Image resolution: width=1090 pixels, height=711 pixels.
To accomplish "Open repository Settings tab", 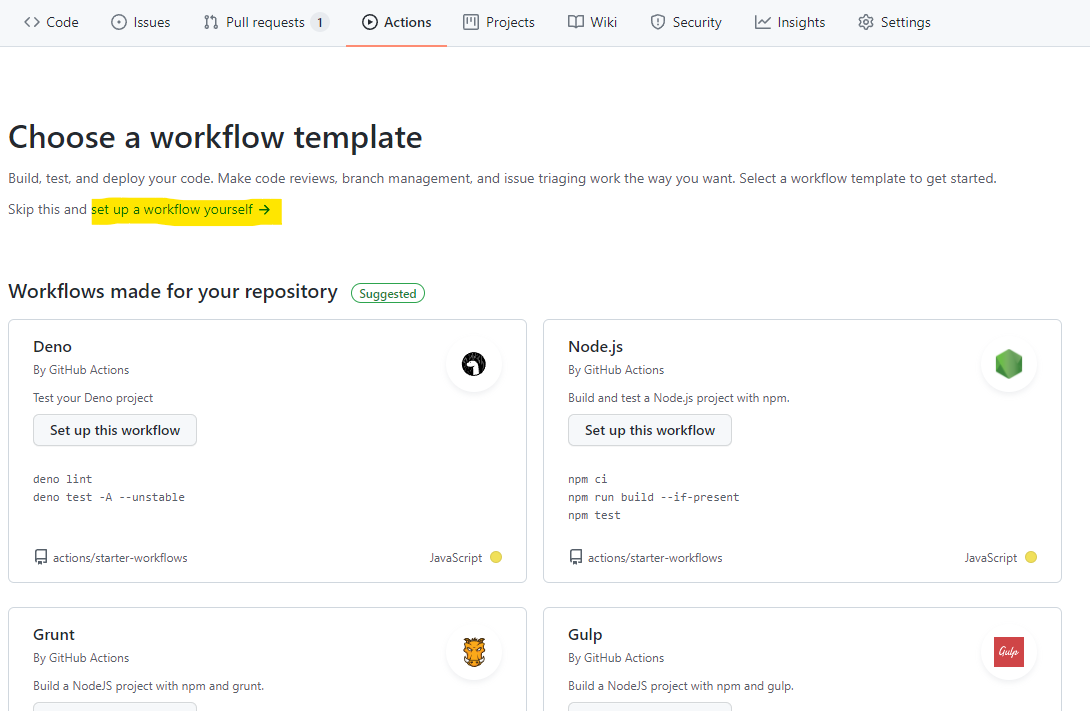I will click(x=894, y=22).
